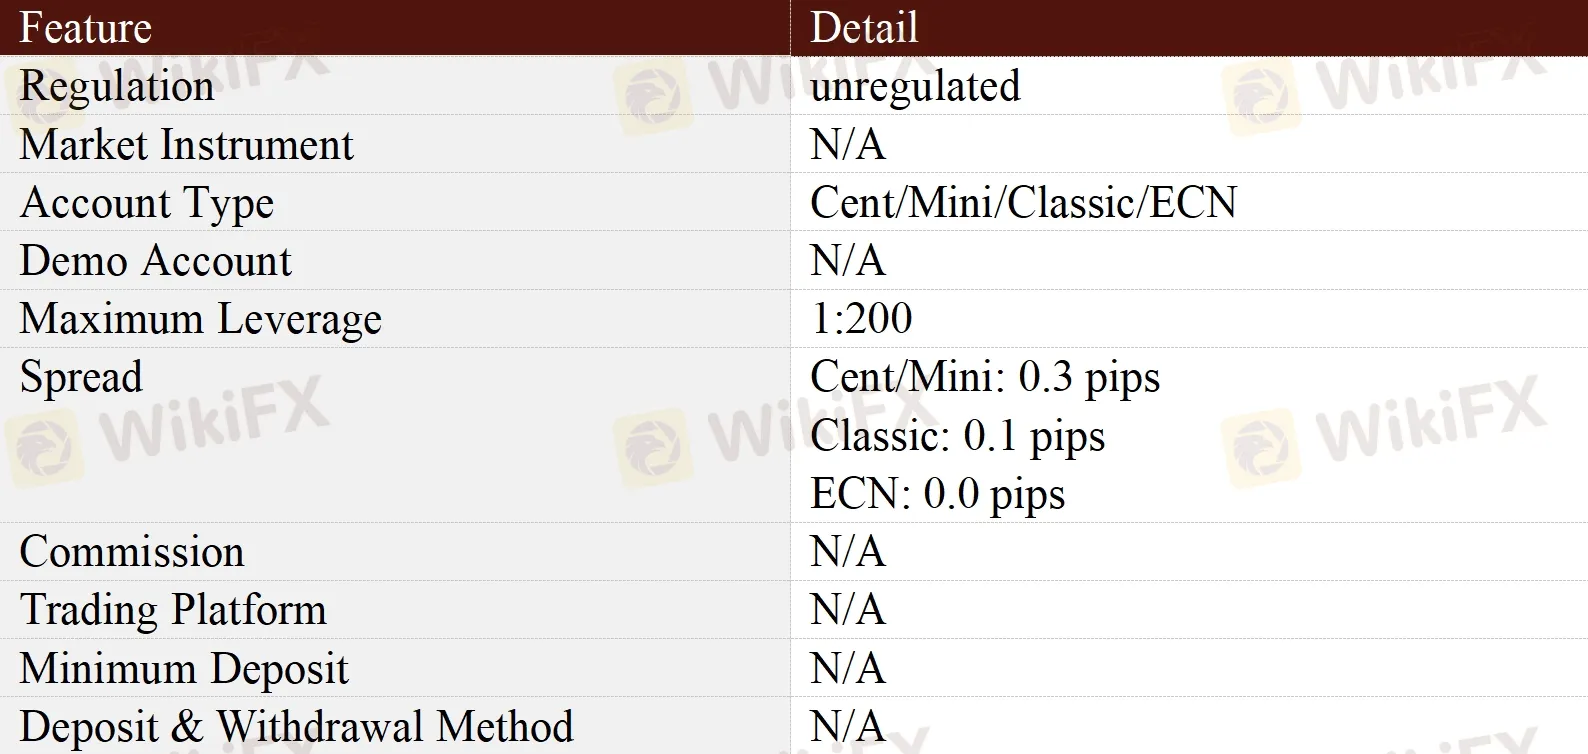Click Deposit & Withdrawal Method label
The image size is (1588, 754).
point(297,726)
